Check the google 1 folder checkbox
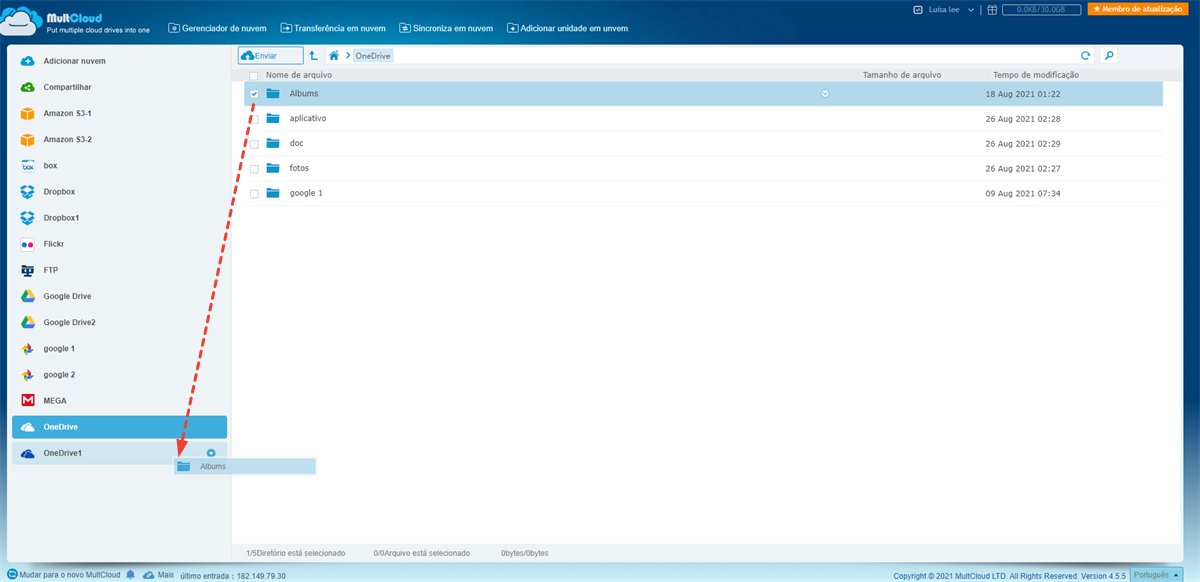This screenshot has width=1200, height=582. 254,194
